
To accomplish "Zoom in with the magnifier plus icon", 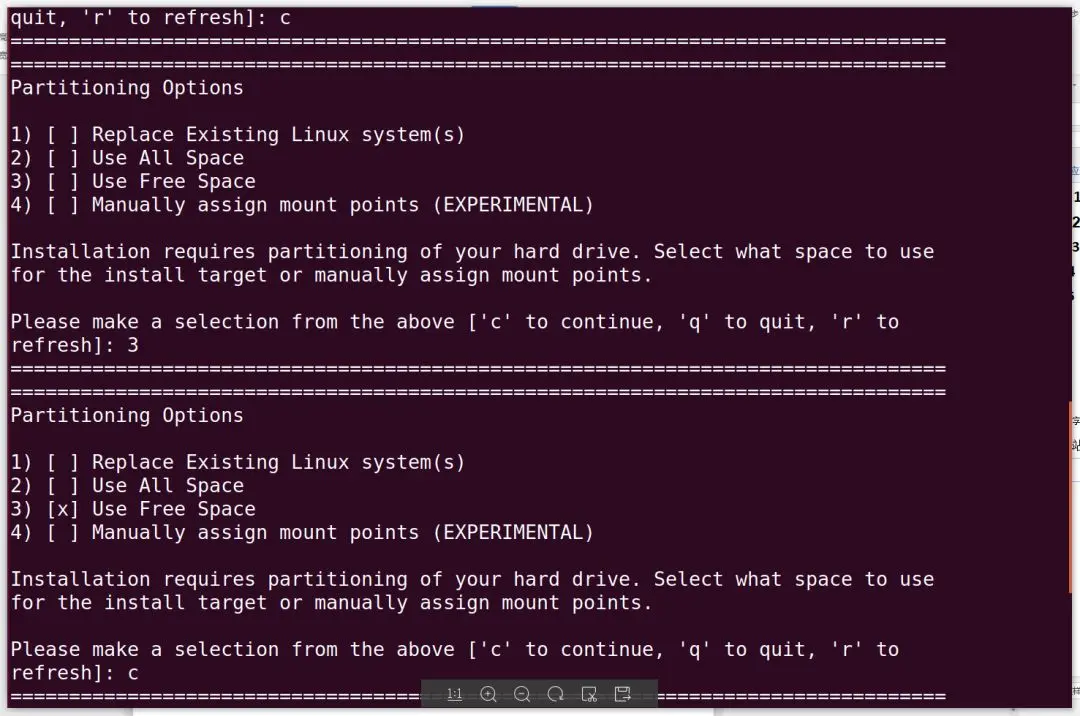I will coord(488,694).
